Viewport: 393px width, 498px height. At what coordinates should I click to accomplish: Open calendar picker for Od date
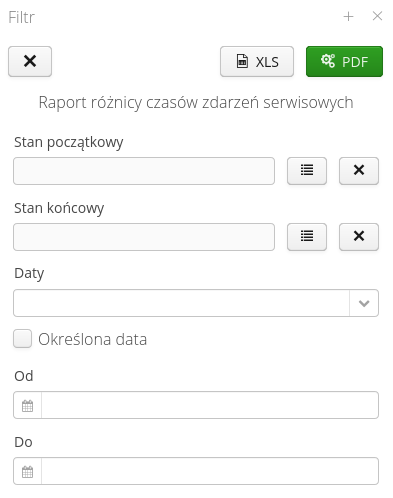(27, 405)
